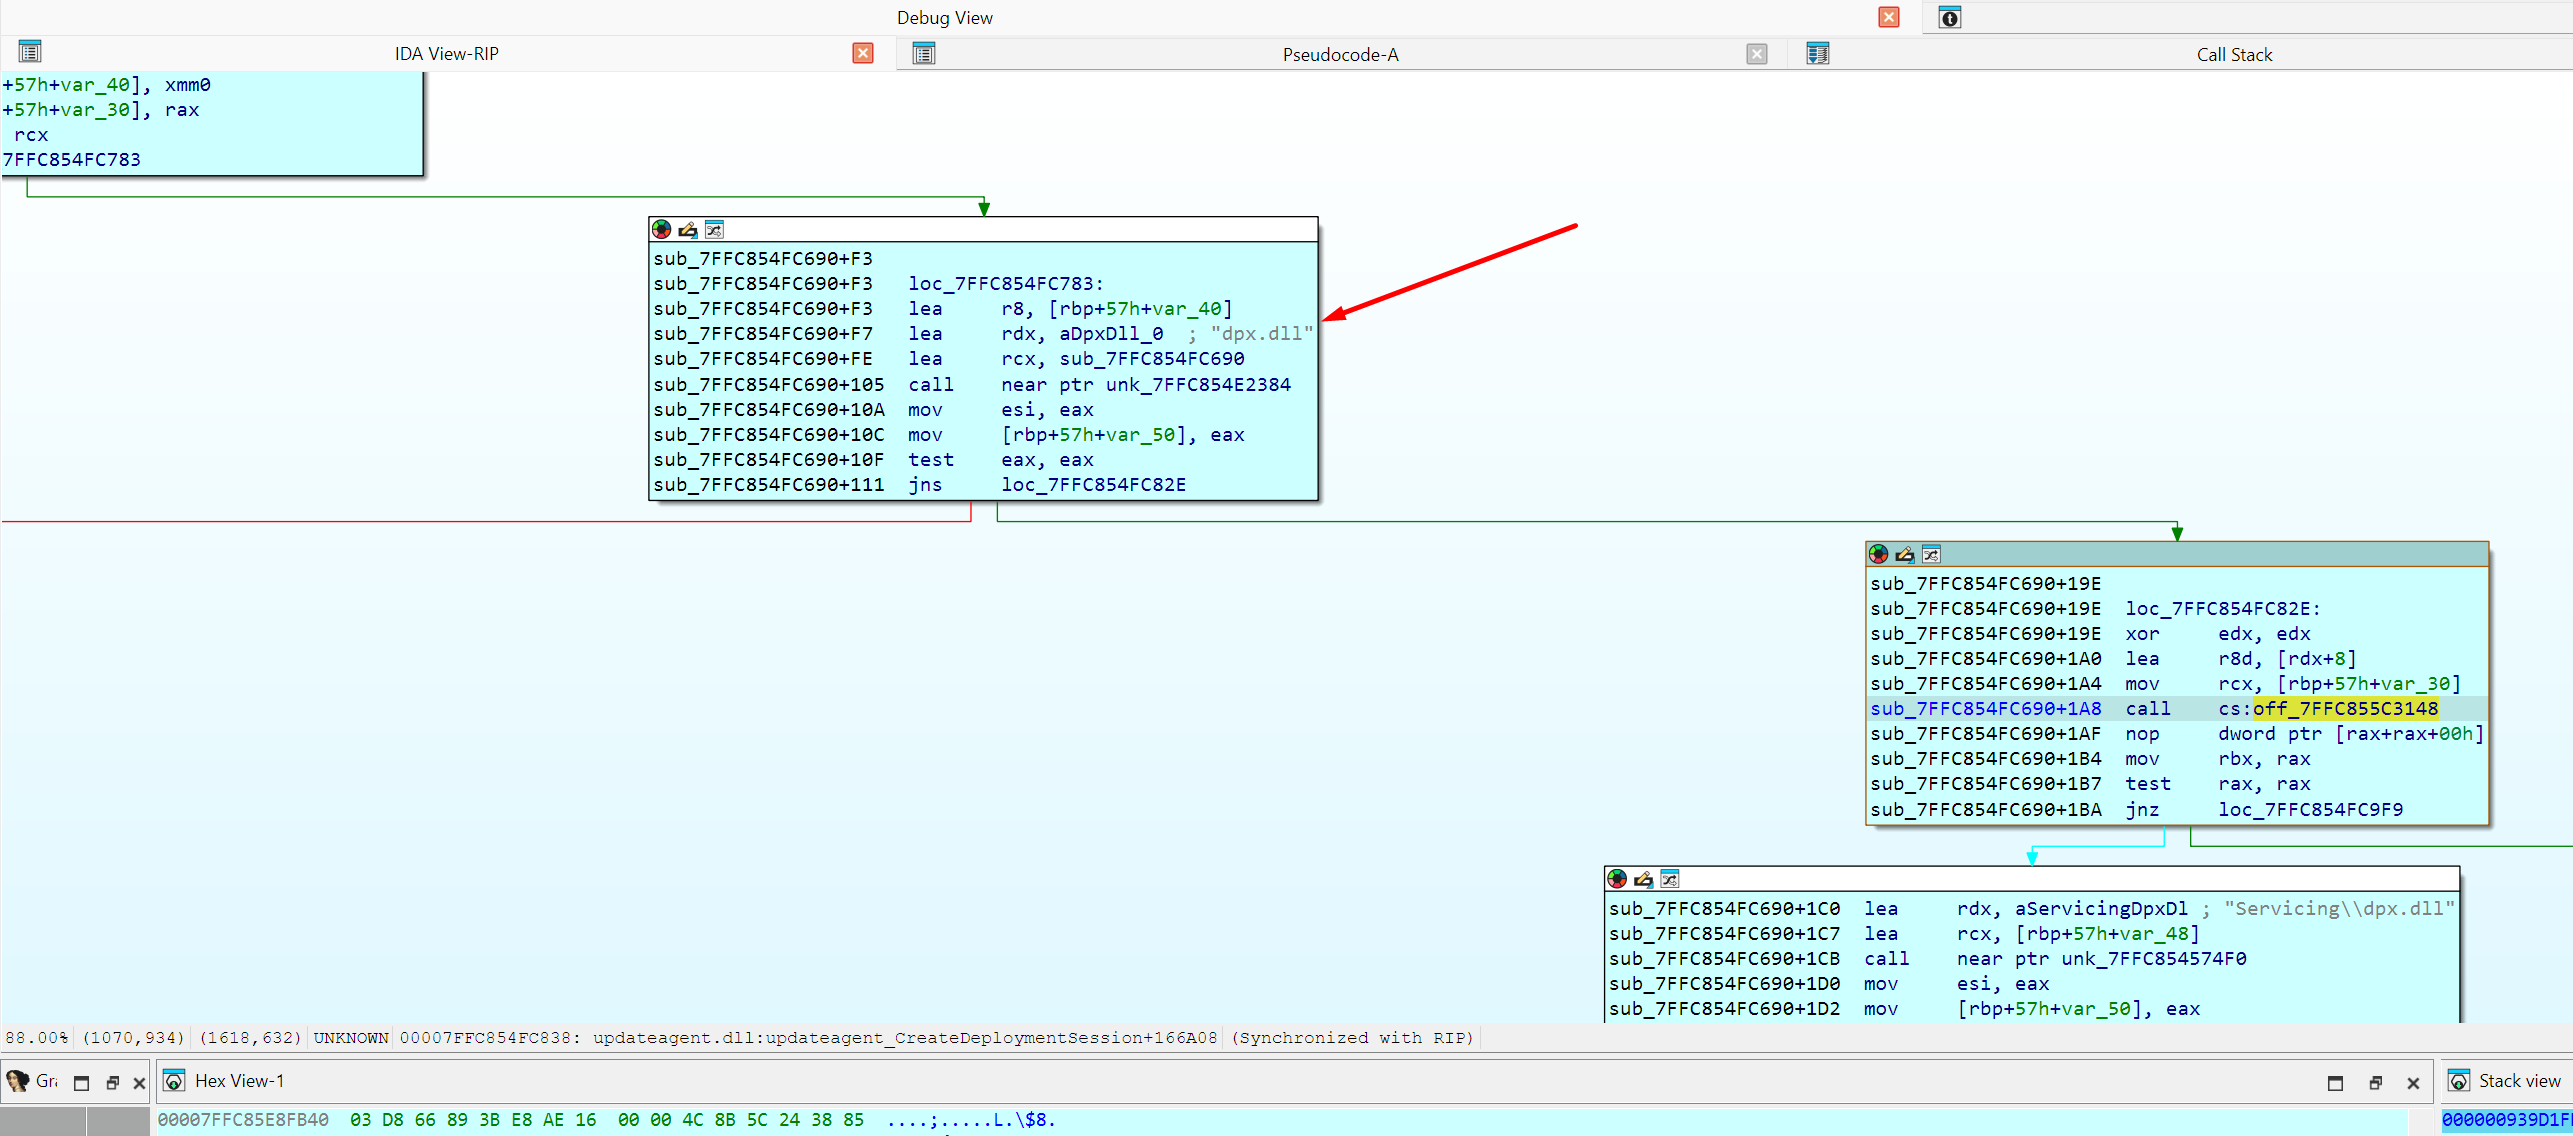Click UNKNOWN in the status bar
Screen dimensions: 2573x1136
pyautogui.click(x=350, y=1038)
